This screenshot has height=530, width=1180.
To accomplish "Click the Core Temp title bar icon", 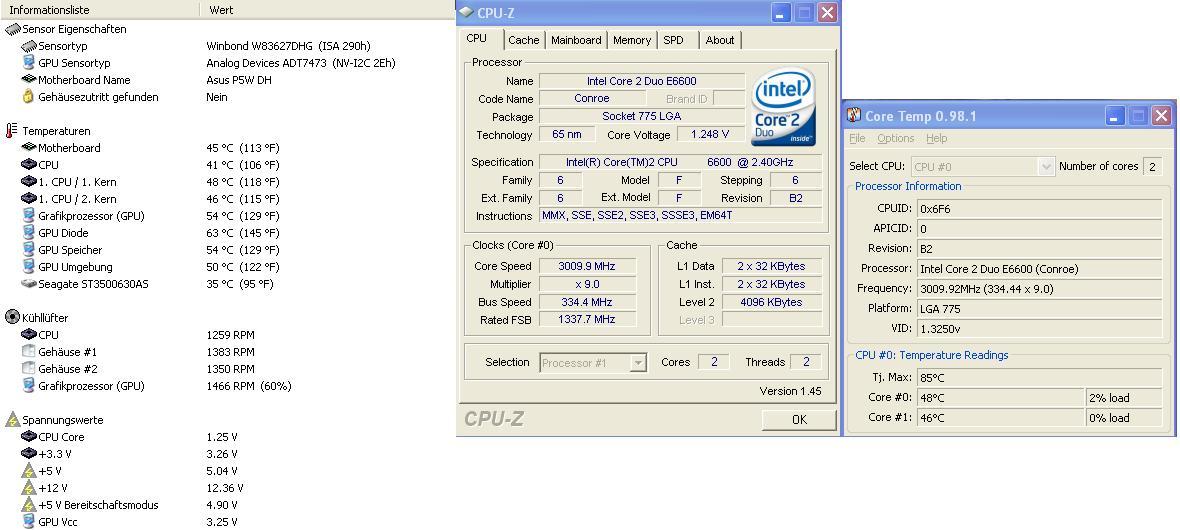I will tap(854, 115).
